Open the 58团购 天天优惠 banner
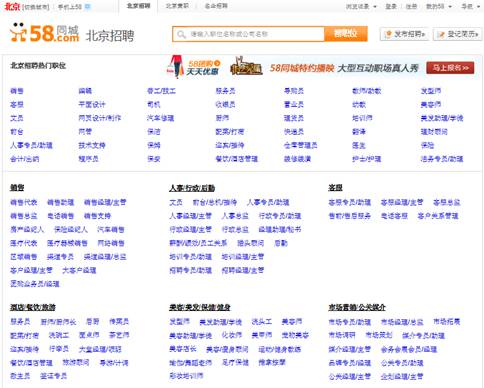Image resolution: width=484 pixels, height=388 pixels. (x=193, y=67)
